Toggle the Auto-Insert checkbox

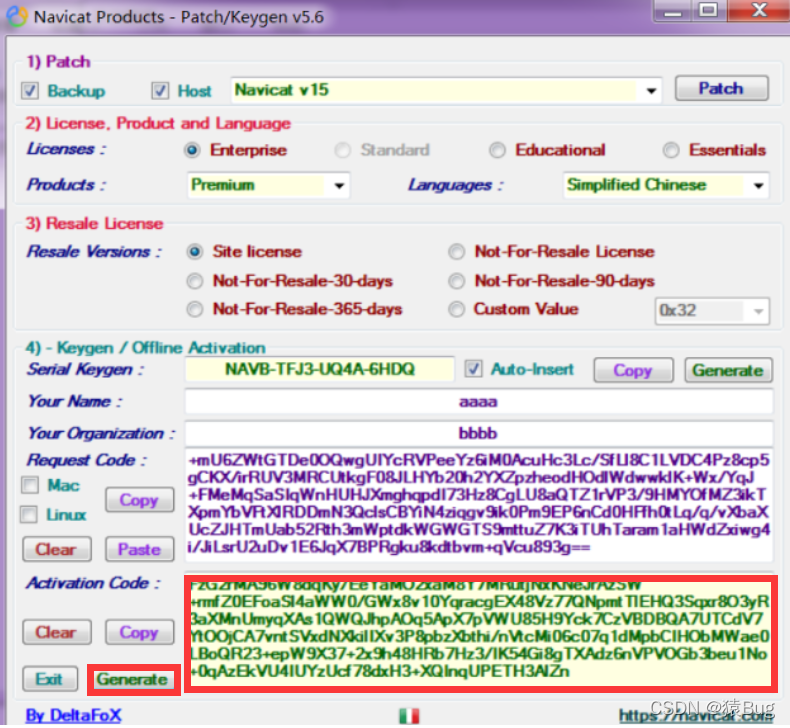[x=473, y=369]
